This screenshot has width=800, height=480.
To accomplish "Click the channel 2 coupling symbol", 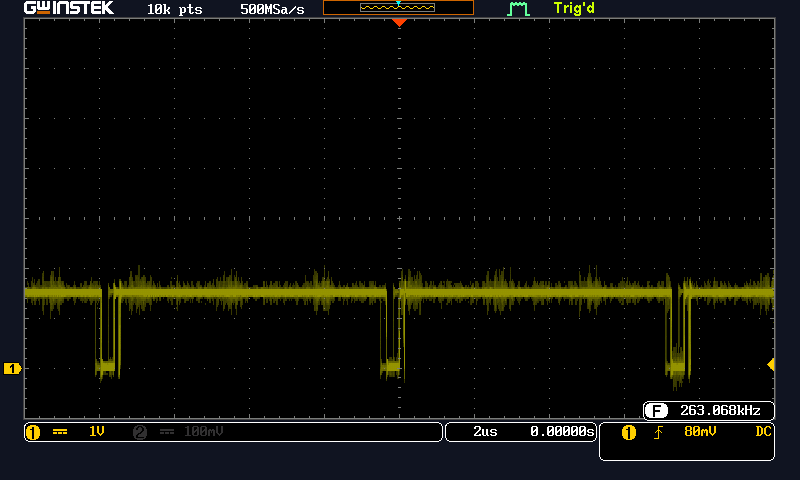I will click(167, 432).
